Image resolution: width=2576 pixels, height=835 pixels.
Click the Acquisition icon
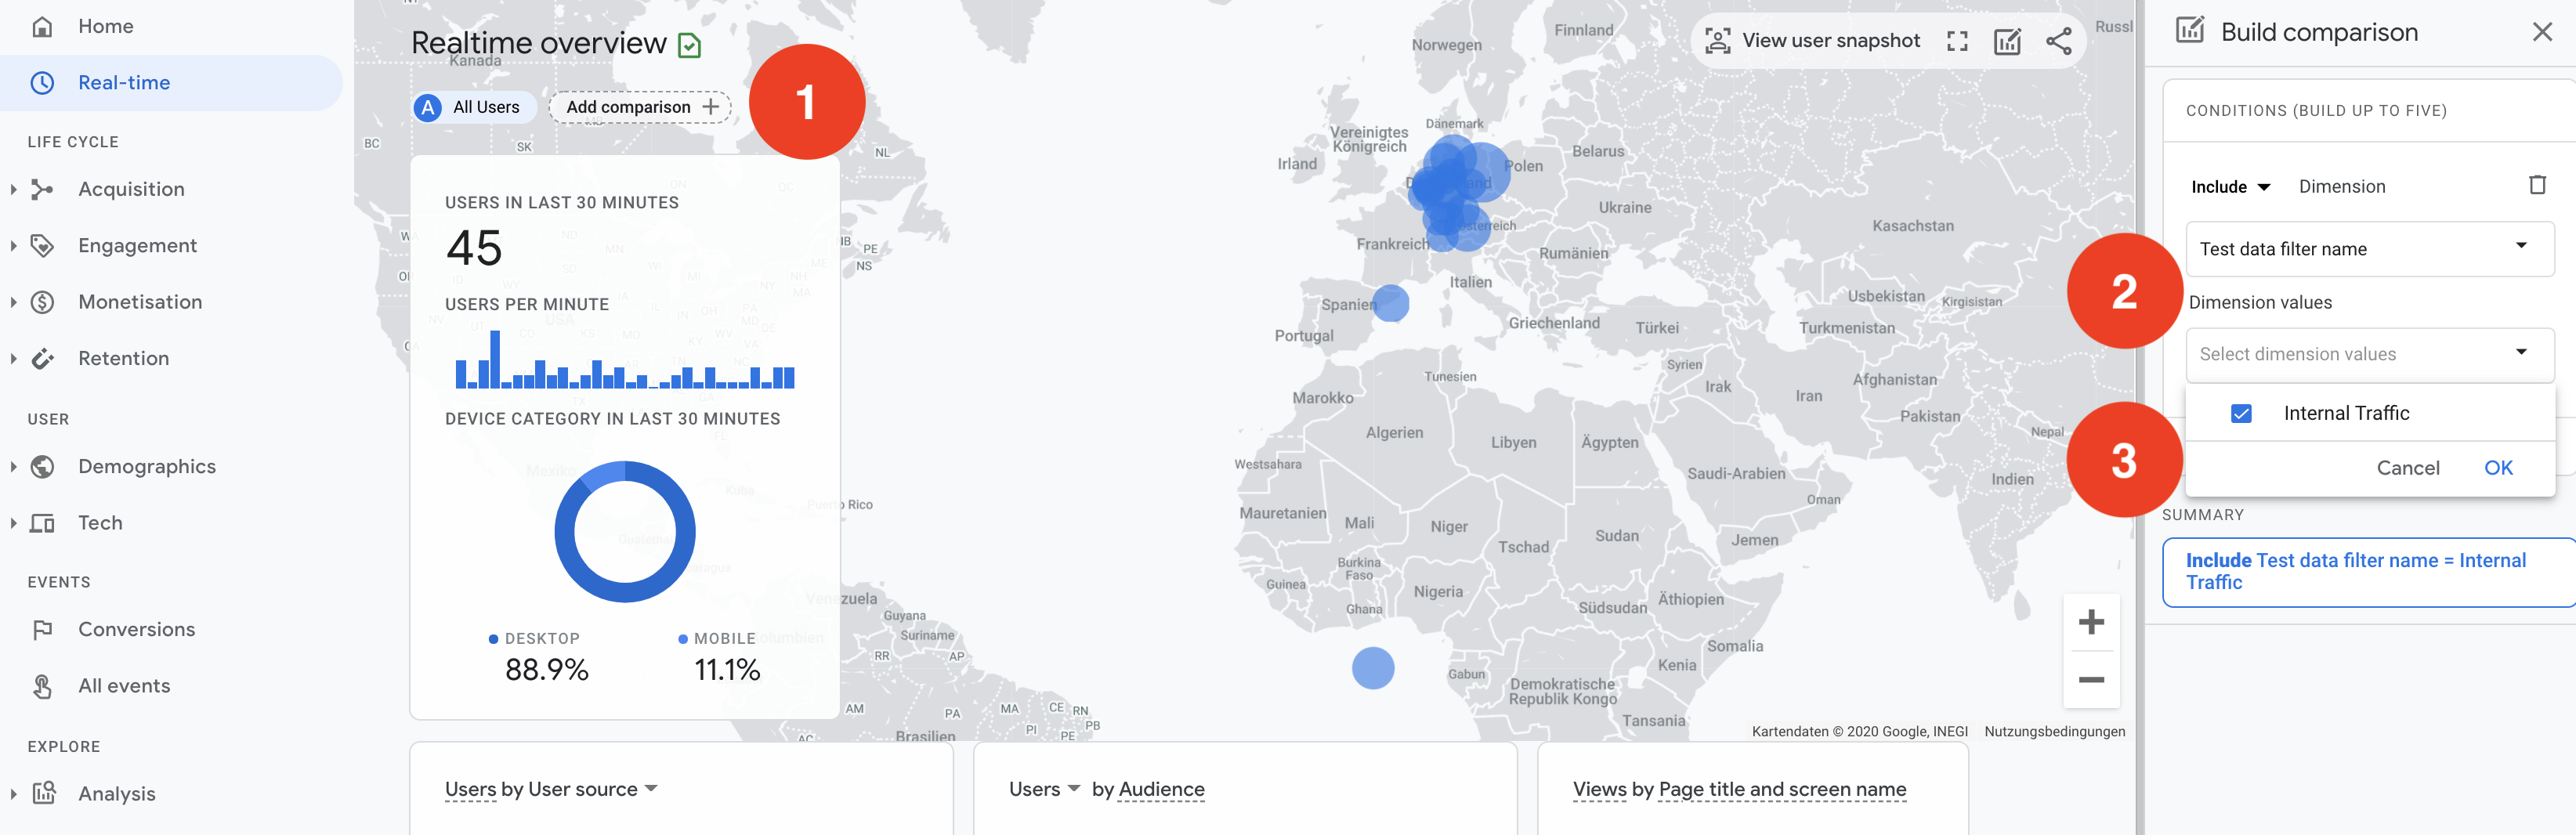(42, 189)
